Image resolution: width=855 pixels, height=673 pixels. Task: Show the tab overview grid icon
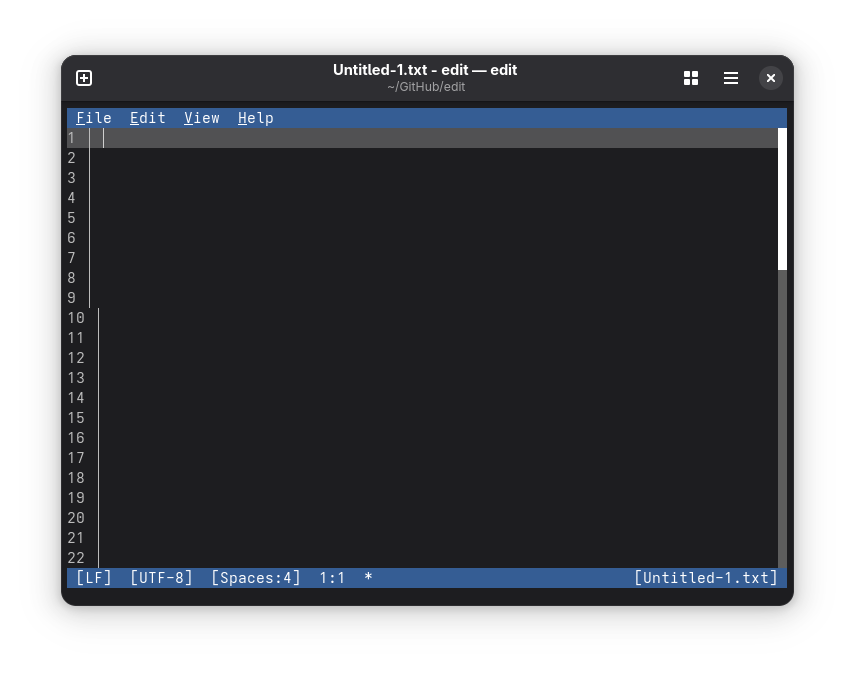(691, 78)
